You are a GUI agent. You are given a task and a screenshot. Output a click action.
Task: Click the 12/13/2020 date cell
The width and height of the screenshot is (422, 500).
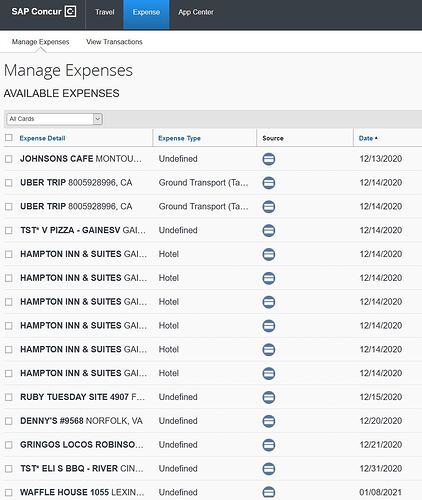coord(381,159)
